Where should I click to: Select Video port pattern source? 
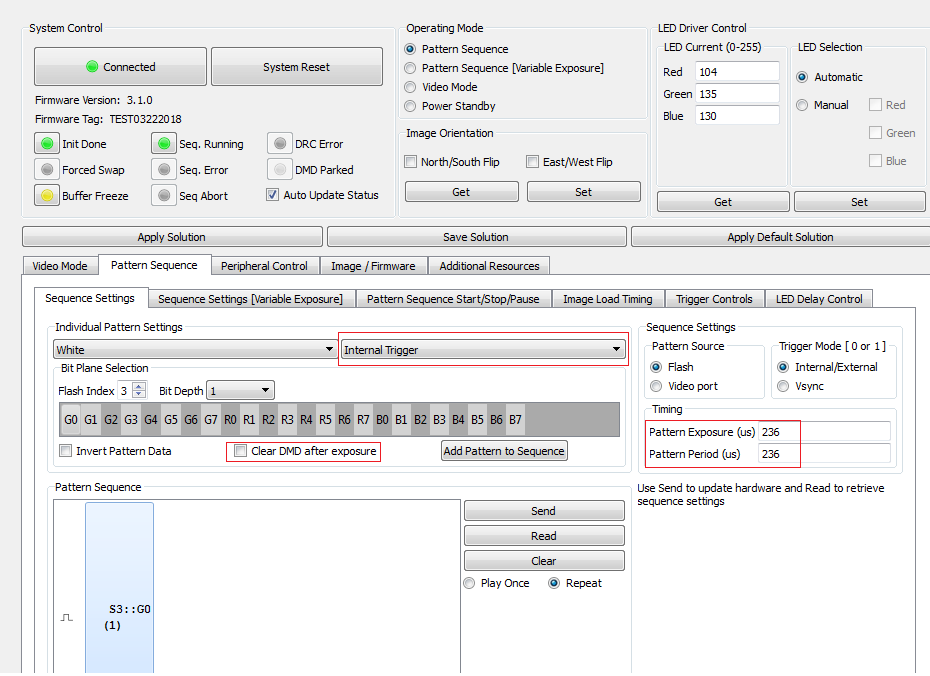(x=656, y=386)
